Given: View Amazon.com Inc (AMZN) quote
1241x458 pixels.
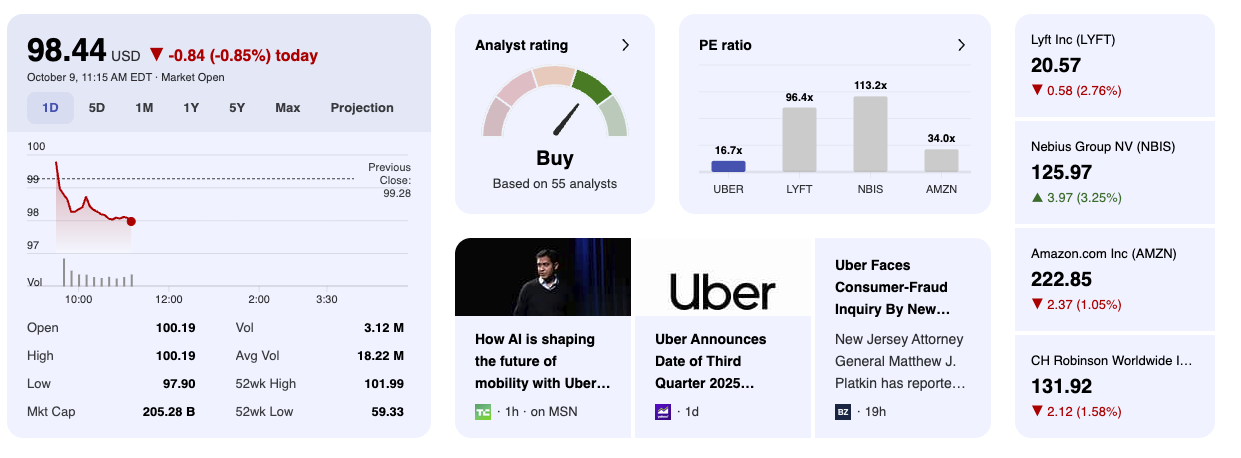Looking at the screenshot, I should 1115,280.
